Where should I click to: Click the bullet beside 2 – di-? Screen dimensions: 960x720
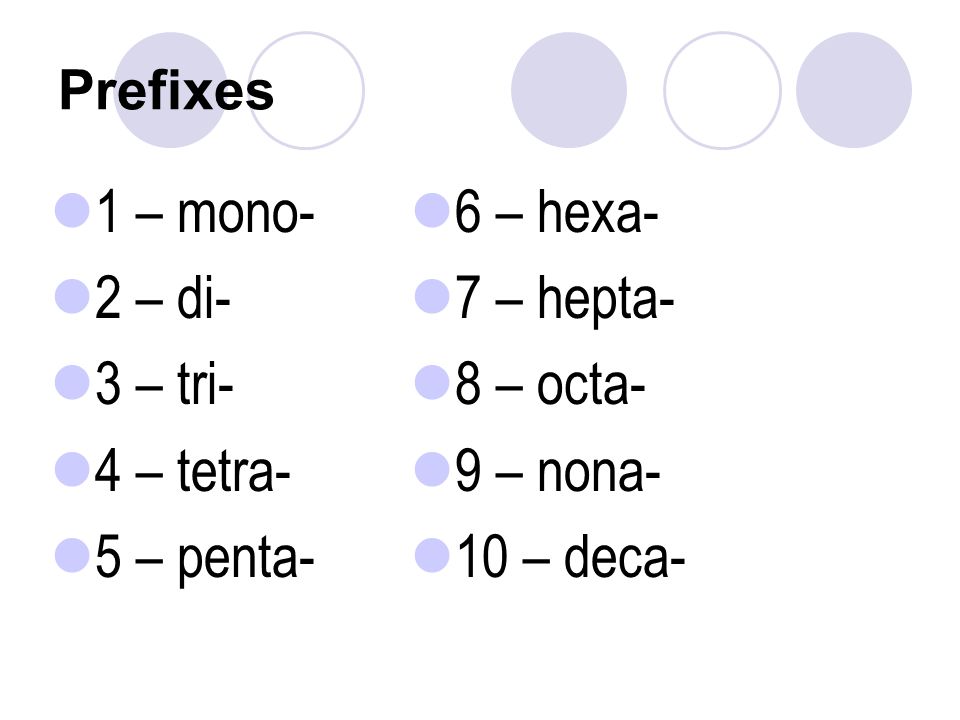pyautogui.click(x=72, y=296)
